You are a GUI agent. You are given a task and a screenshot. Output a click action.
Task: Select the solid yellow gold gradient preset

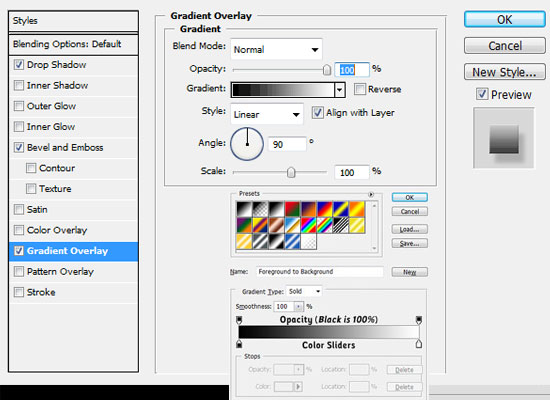coord(357,226)
